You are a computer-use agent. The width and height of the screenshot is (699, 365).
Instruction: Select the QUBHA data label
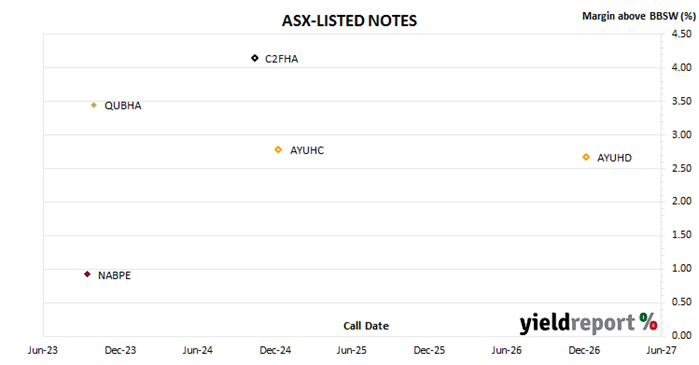(x=123, y=106)
